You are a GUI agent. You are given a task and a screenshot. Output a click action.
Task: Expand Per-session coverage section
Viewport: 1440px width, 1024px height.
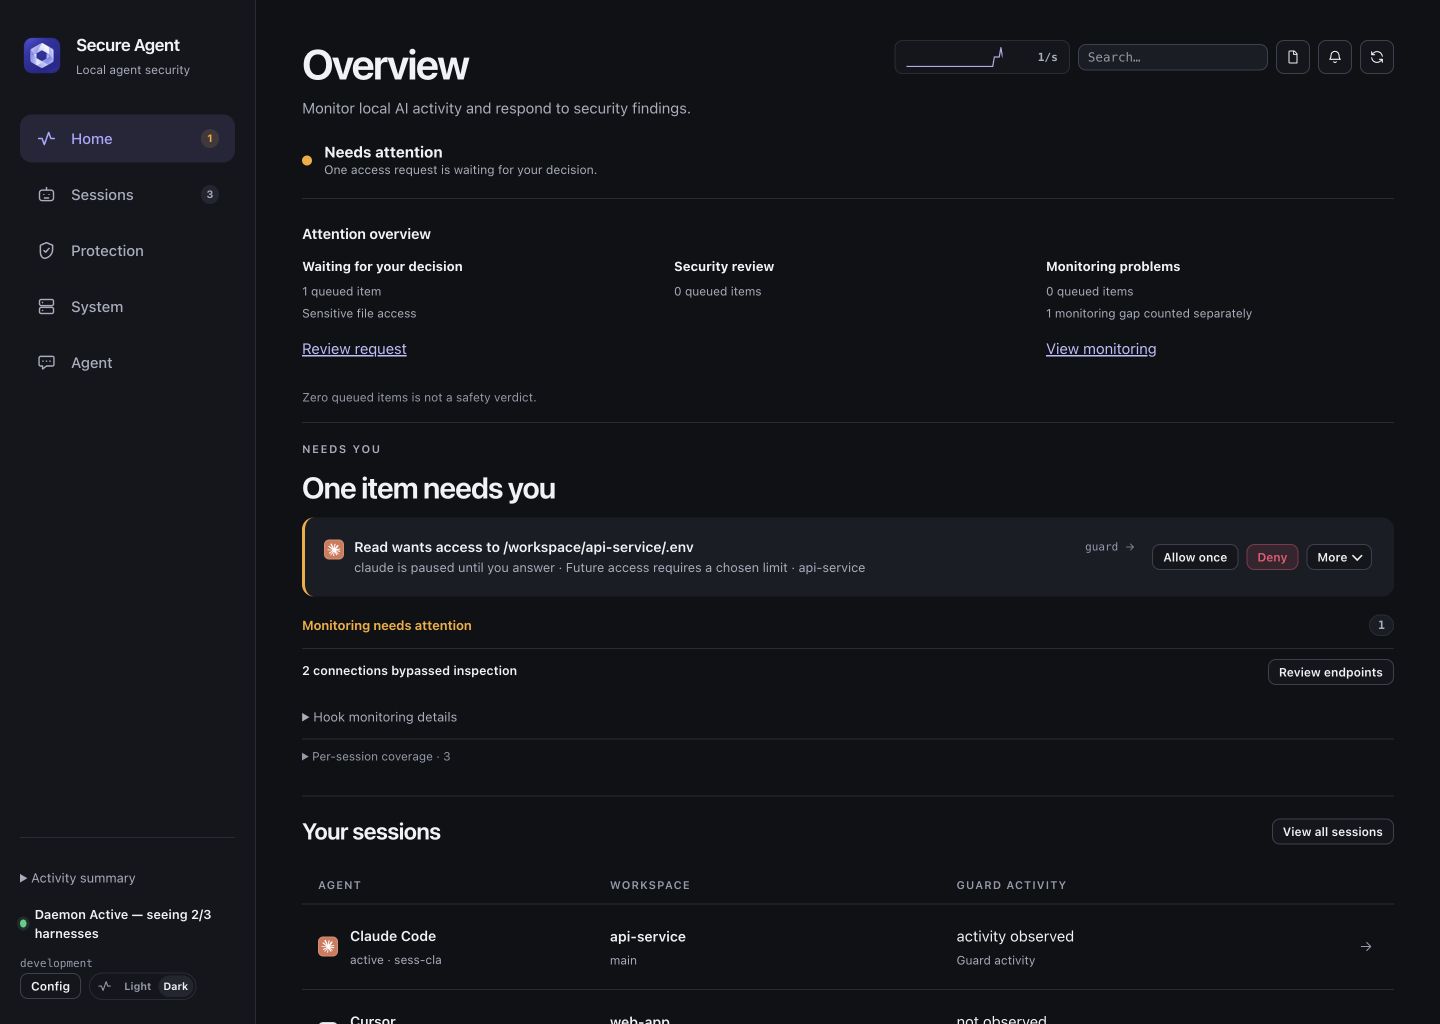[x=376, y=756]
